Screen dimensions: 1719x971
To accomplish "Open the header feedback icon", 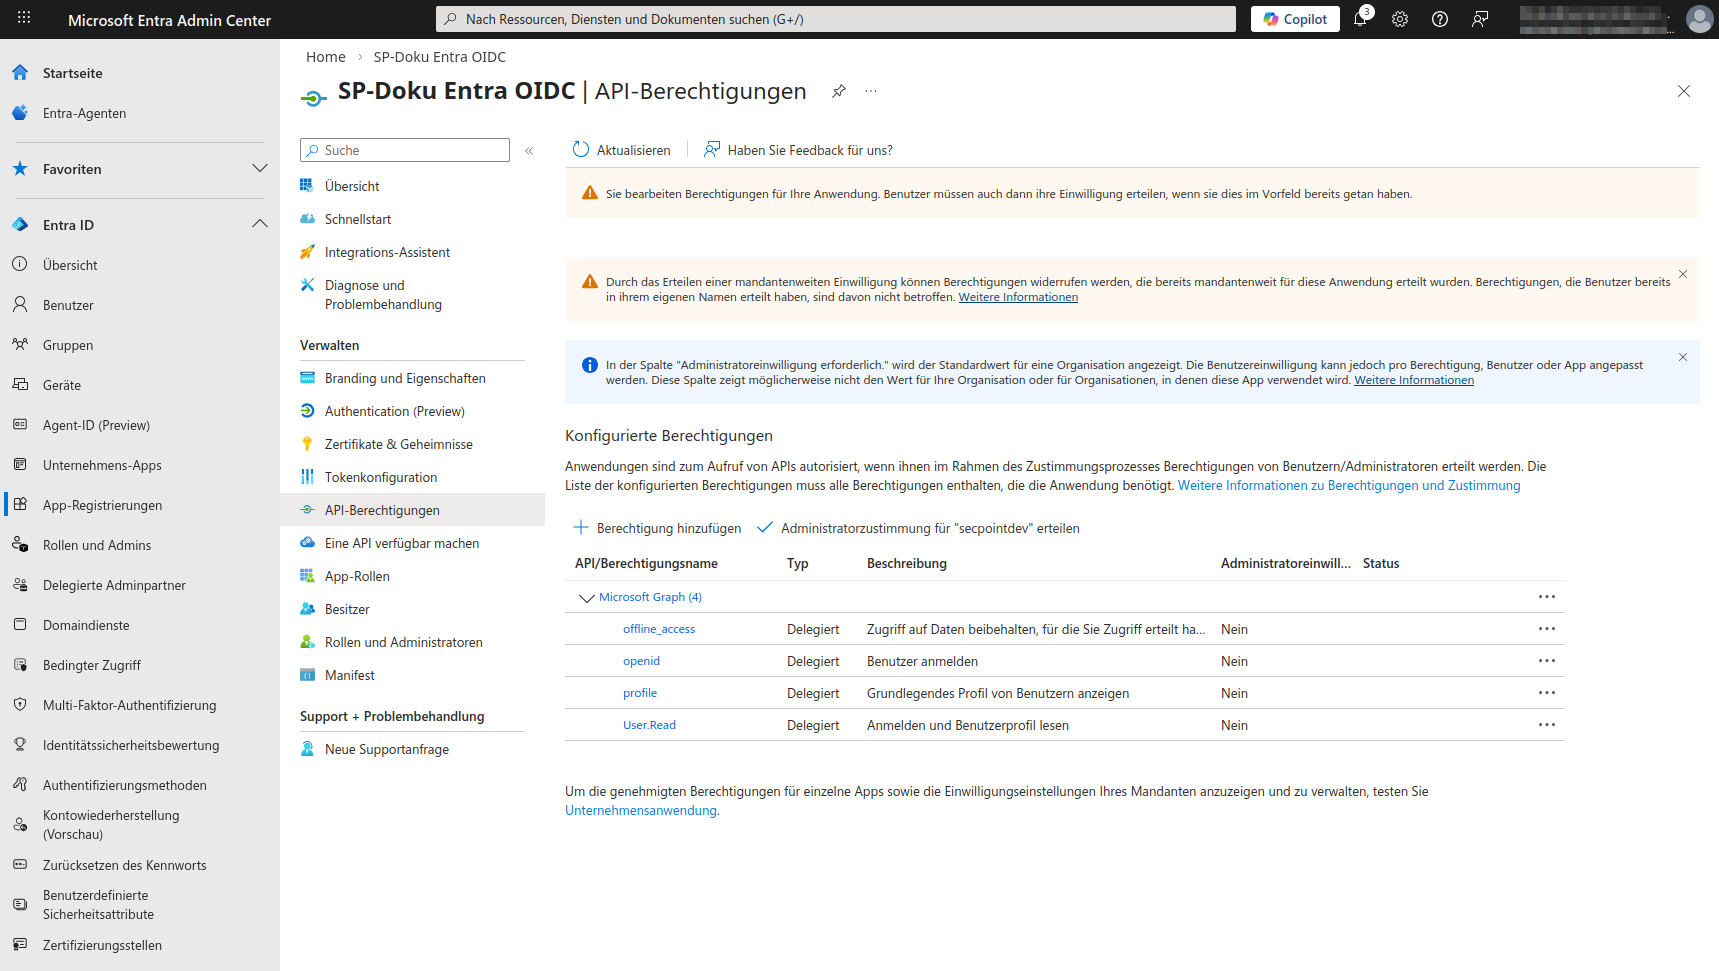I will point(1480,19).
